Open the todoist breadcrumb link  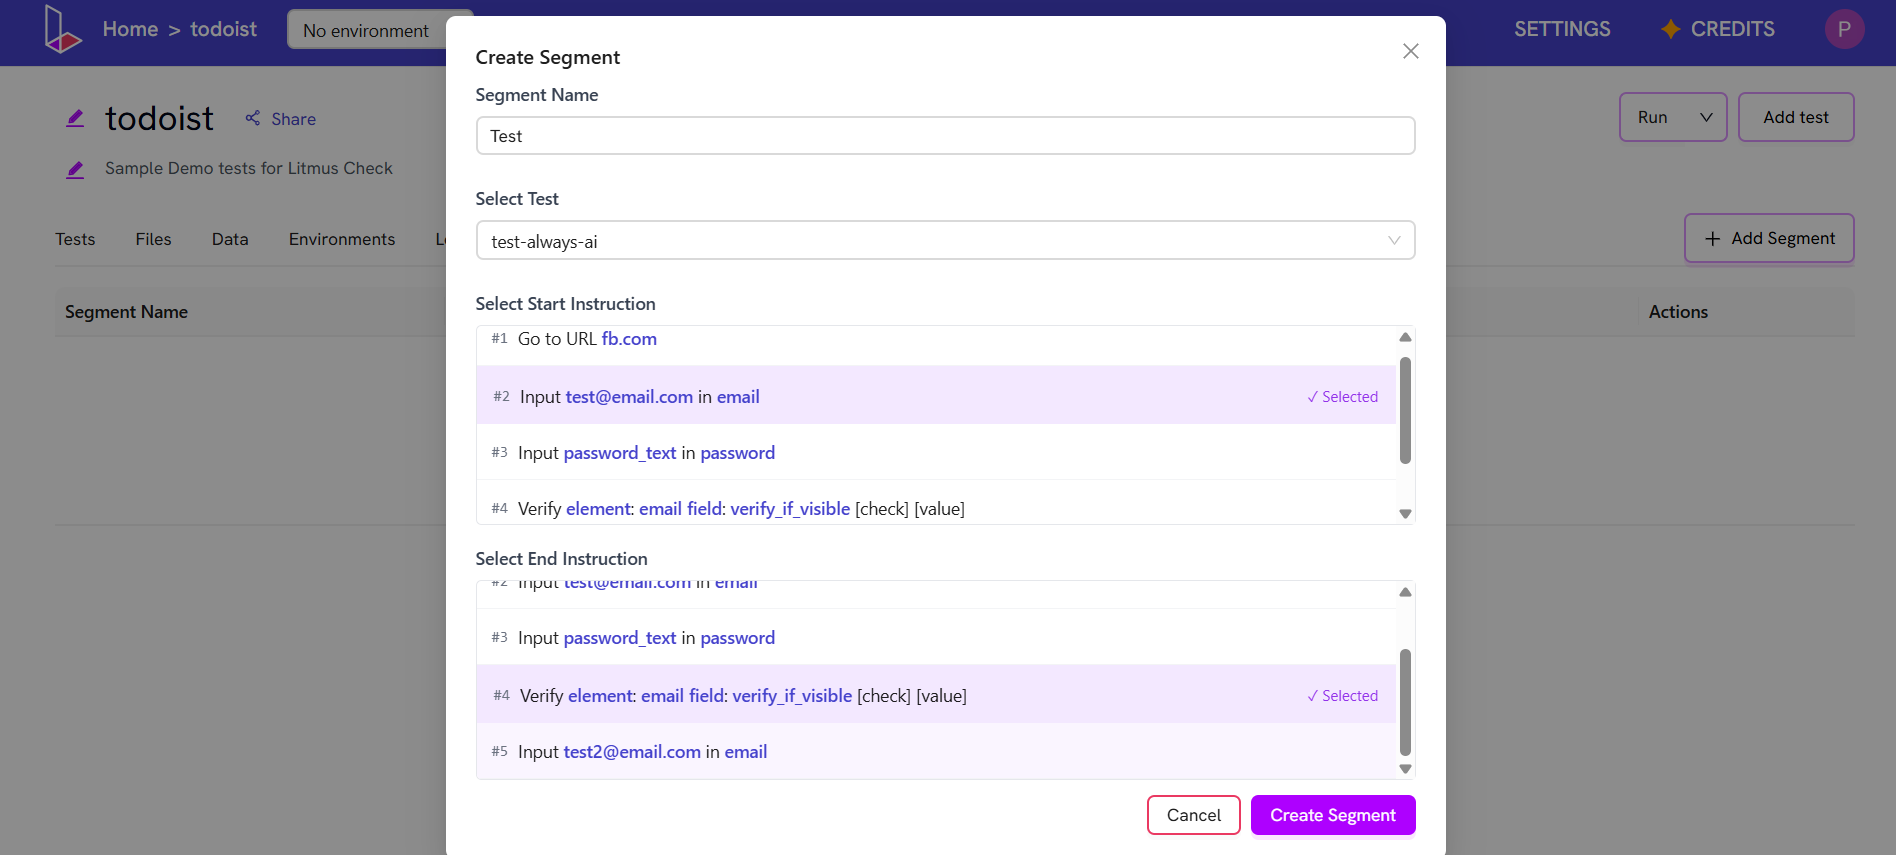(223, 29)
